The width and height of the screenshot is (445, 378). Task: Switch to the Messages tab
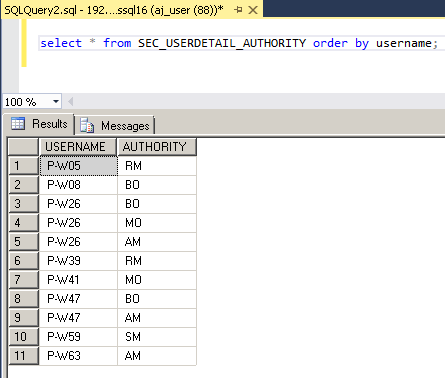click(114, 126)
